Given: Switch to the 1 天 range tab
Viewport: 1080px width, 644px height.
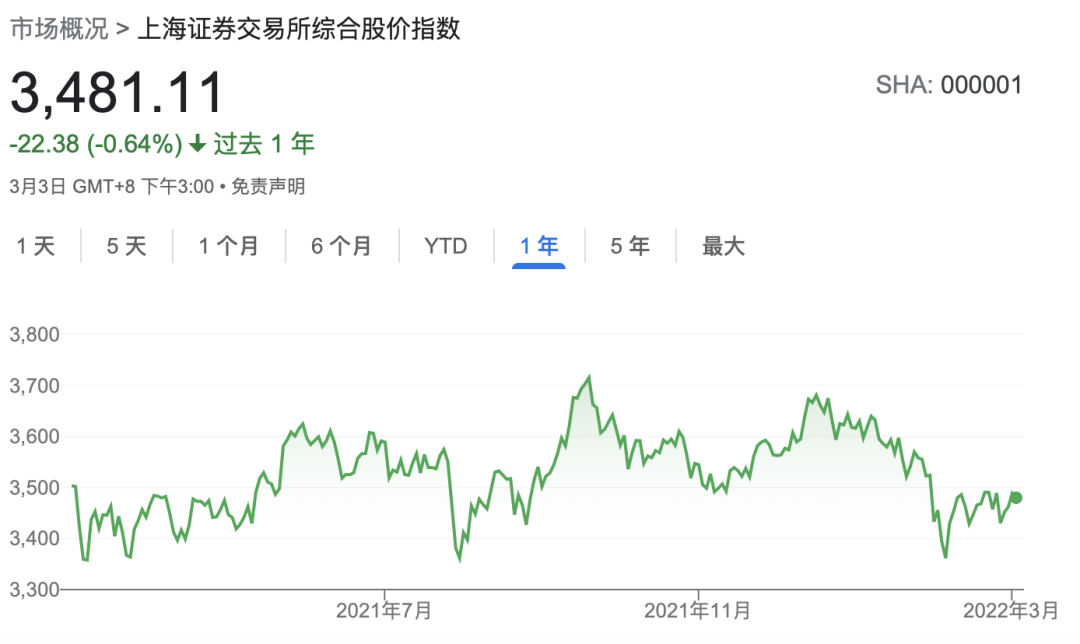Looking at the screenshot, I should click(36, 246).
